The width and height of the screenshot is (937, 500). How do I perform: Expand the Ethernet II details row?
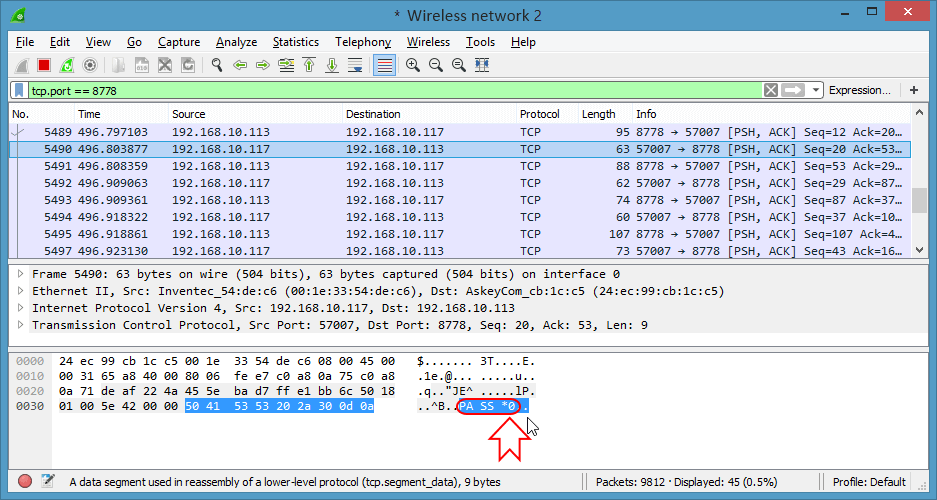point(21,291)
